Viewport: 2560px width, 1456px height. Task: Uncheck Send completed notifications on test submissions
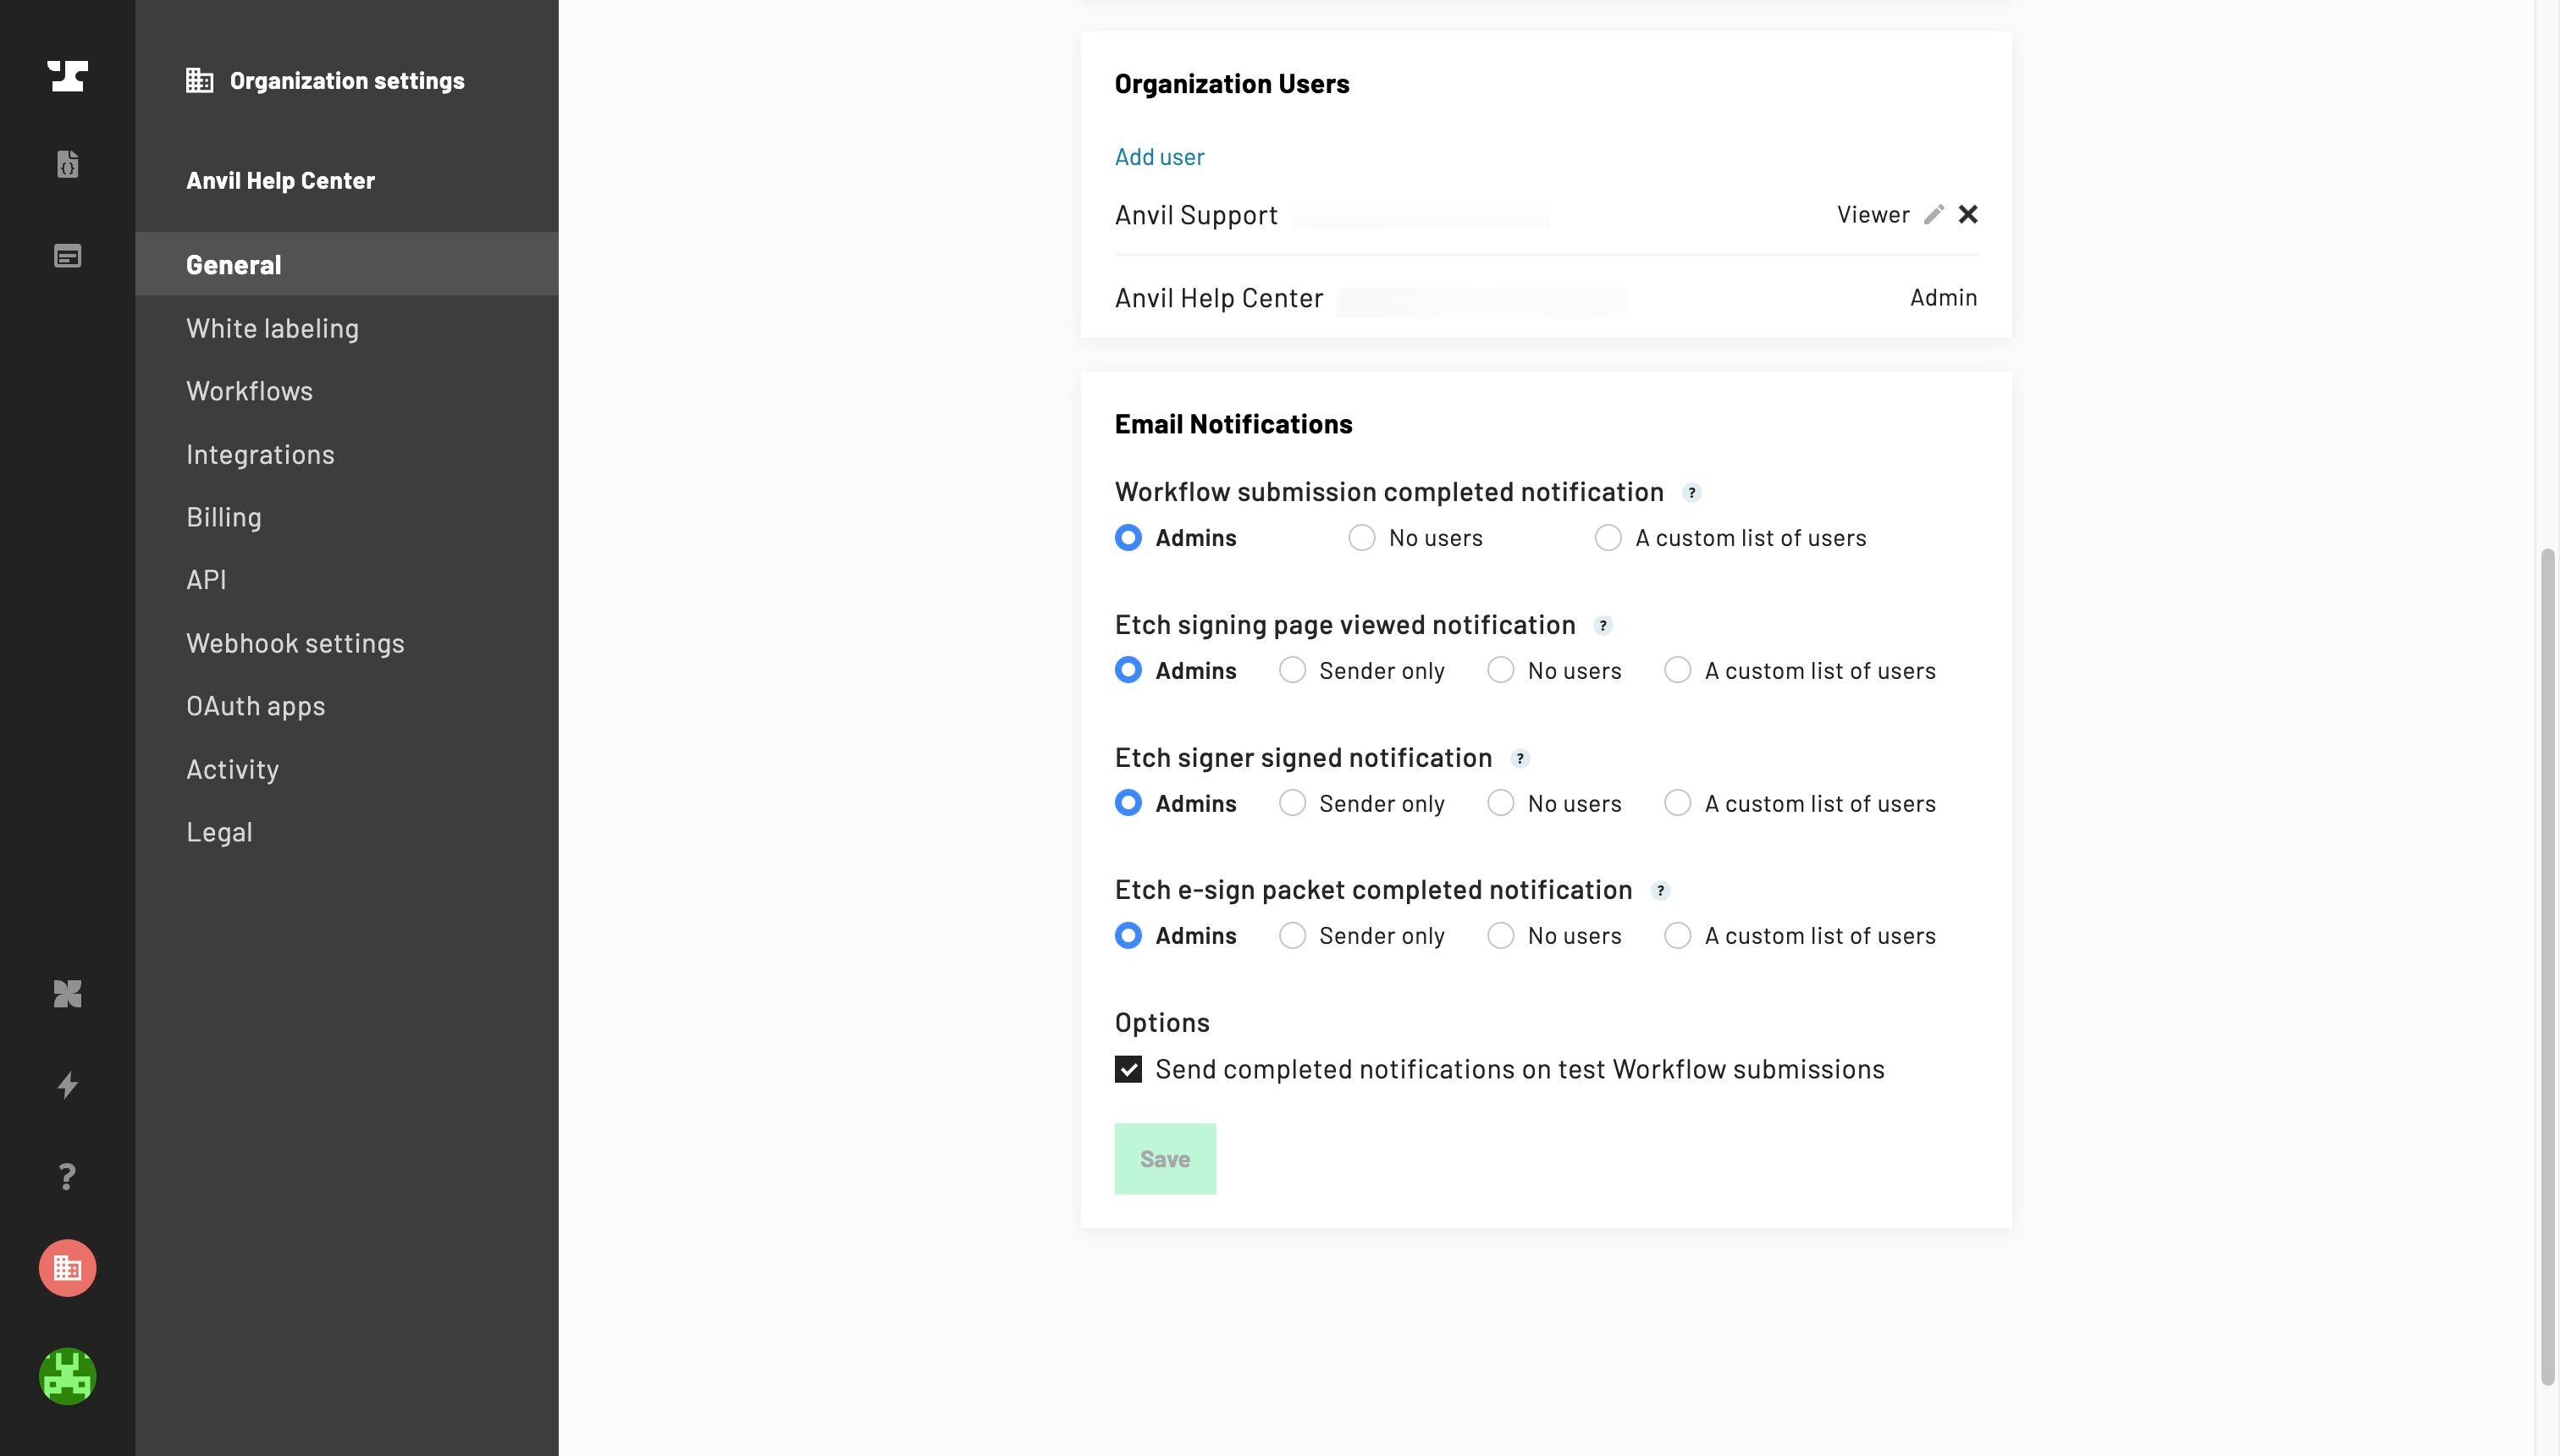[1128, 1069]
